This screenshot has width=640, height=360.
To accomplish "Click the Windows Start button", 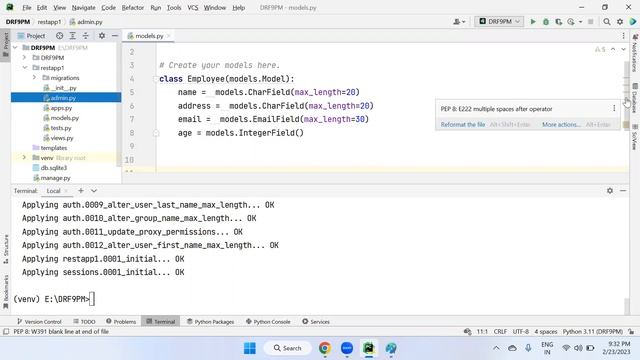I will (x=249, y=348).
